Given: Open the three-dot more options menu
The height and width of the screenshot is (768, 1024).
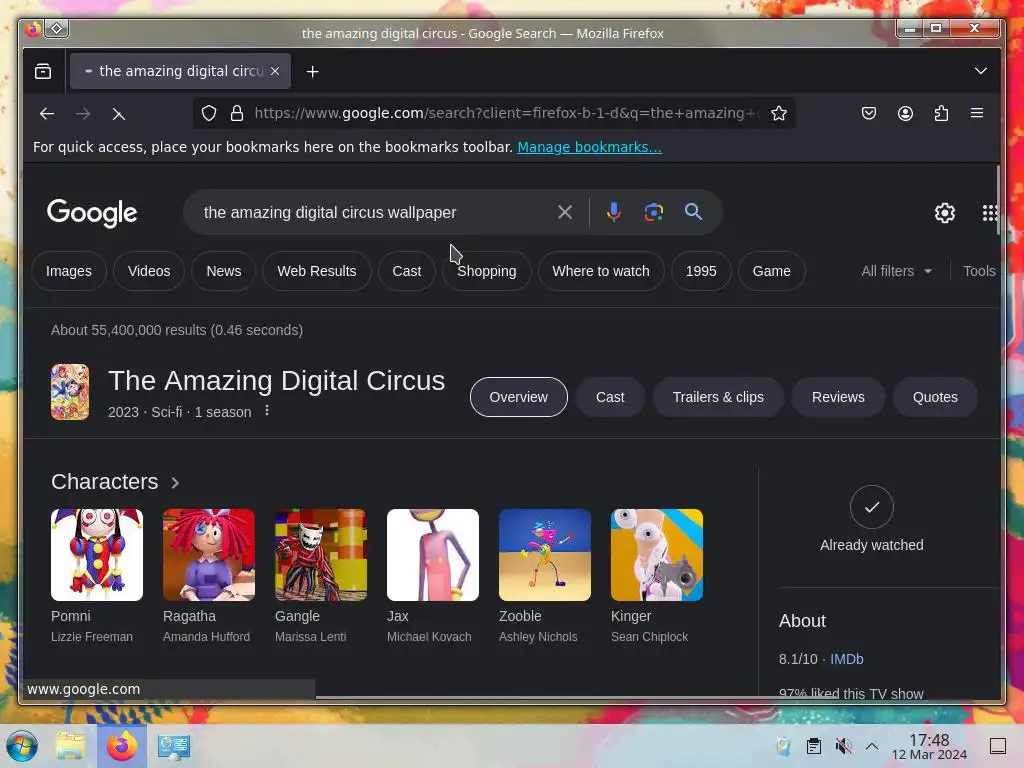Looking at the screenshot, I should pos(266,411).
